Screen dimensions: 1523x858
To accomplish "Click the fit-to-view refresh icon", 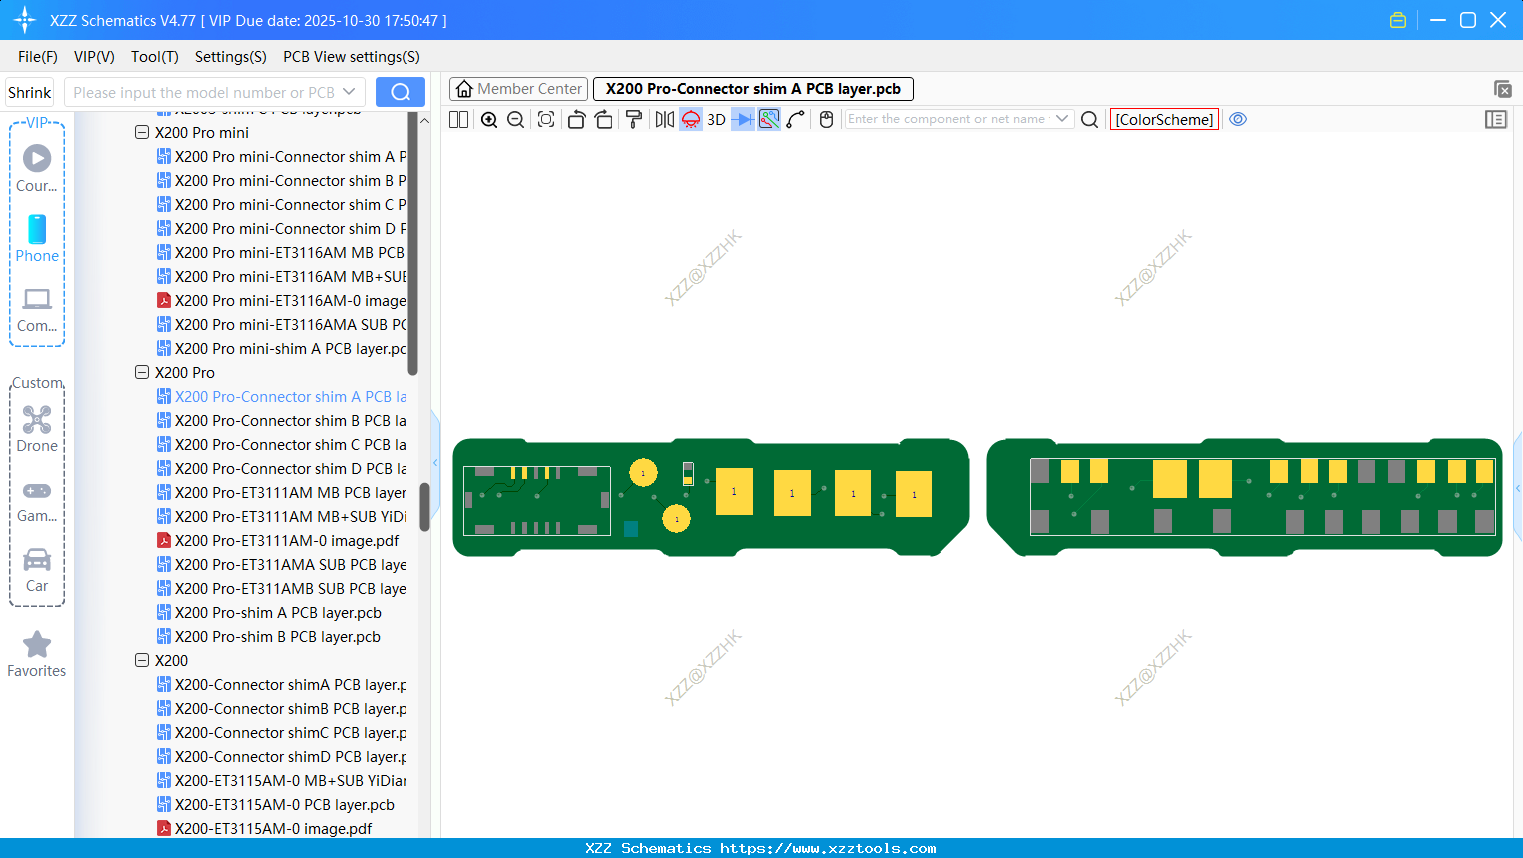I will (546, 119).
